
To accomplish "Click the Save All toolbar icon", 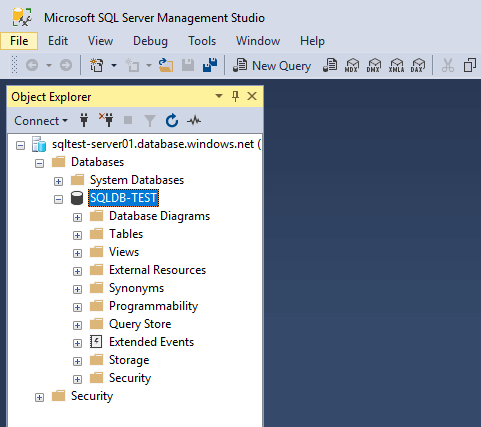I will (x=210, y=65).
